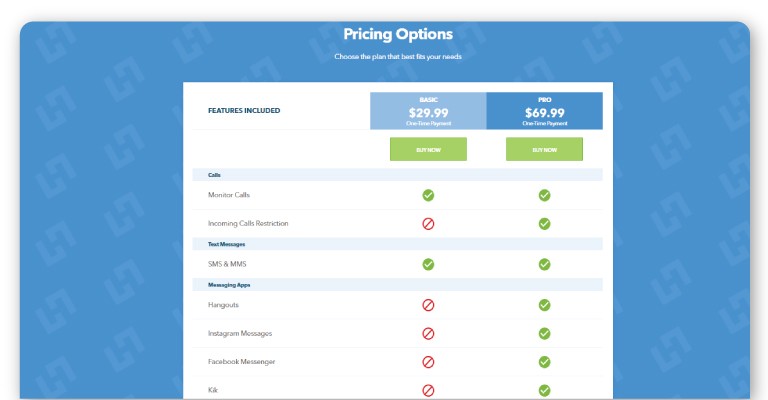Click the Calls category header row

(x=397, y=175)
